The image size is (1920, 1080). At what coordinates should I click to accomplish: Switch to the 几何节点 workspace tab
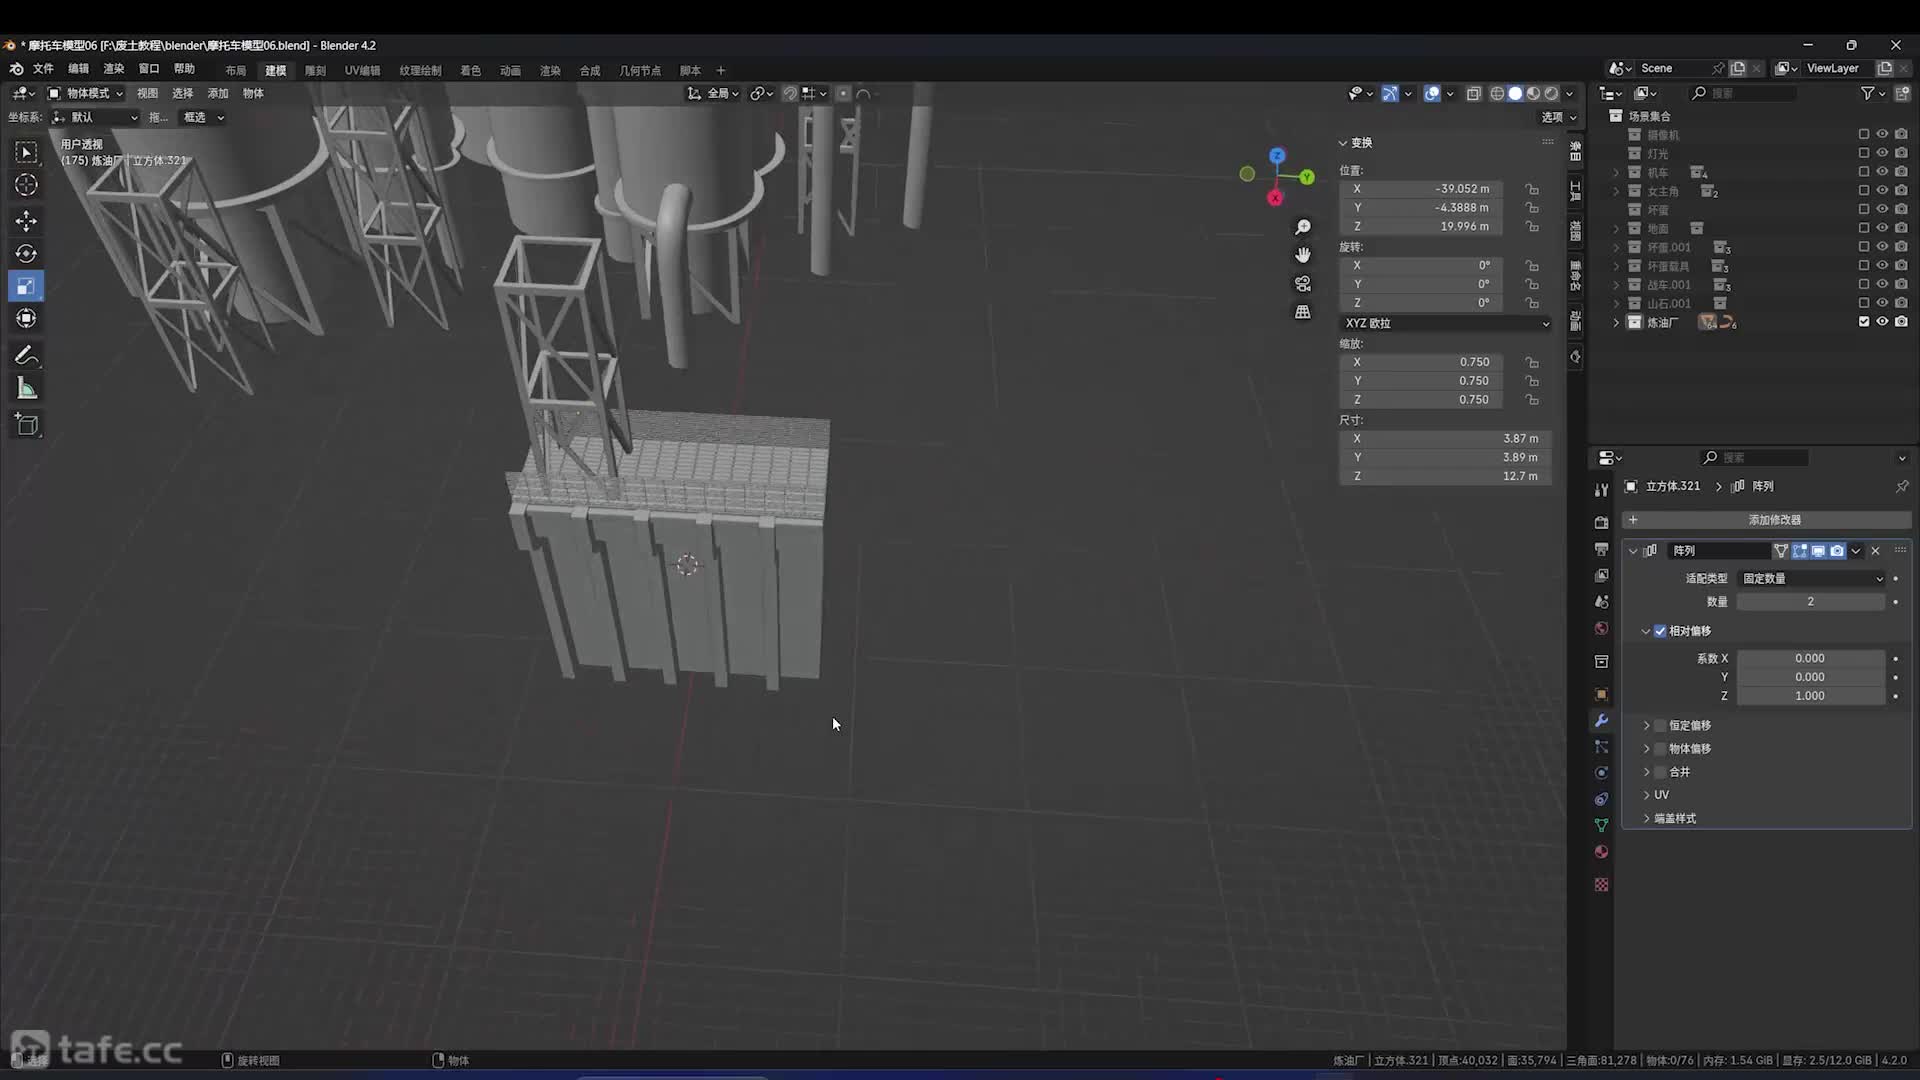tap(639, 71)
